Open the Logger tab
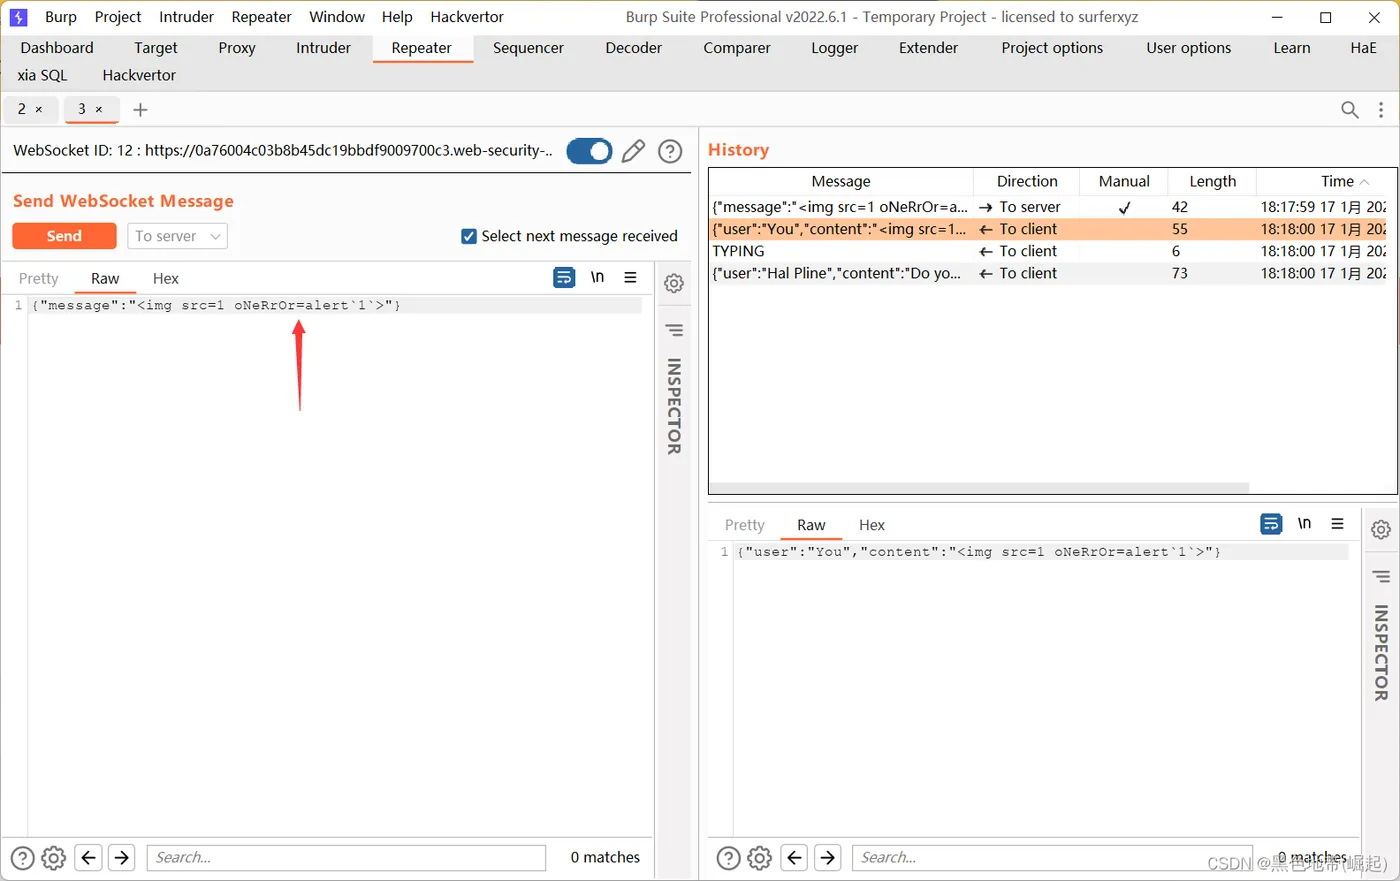The height and width of the screenshot is (881, 1400). coord(835,48)
